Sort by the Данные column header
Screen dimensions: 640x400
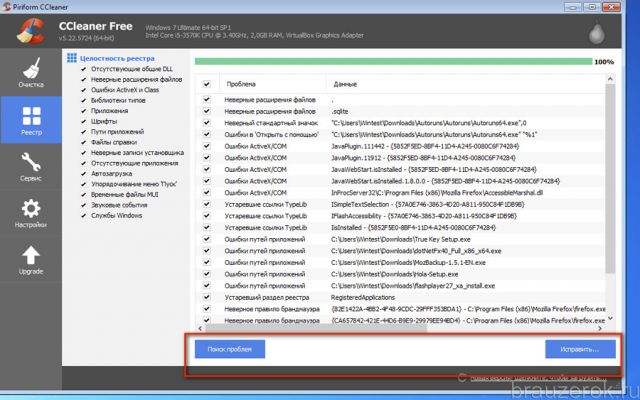click(x=465, y=84)
